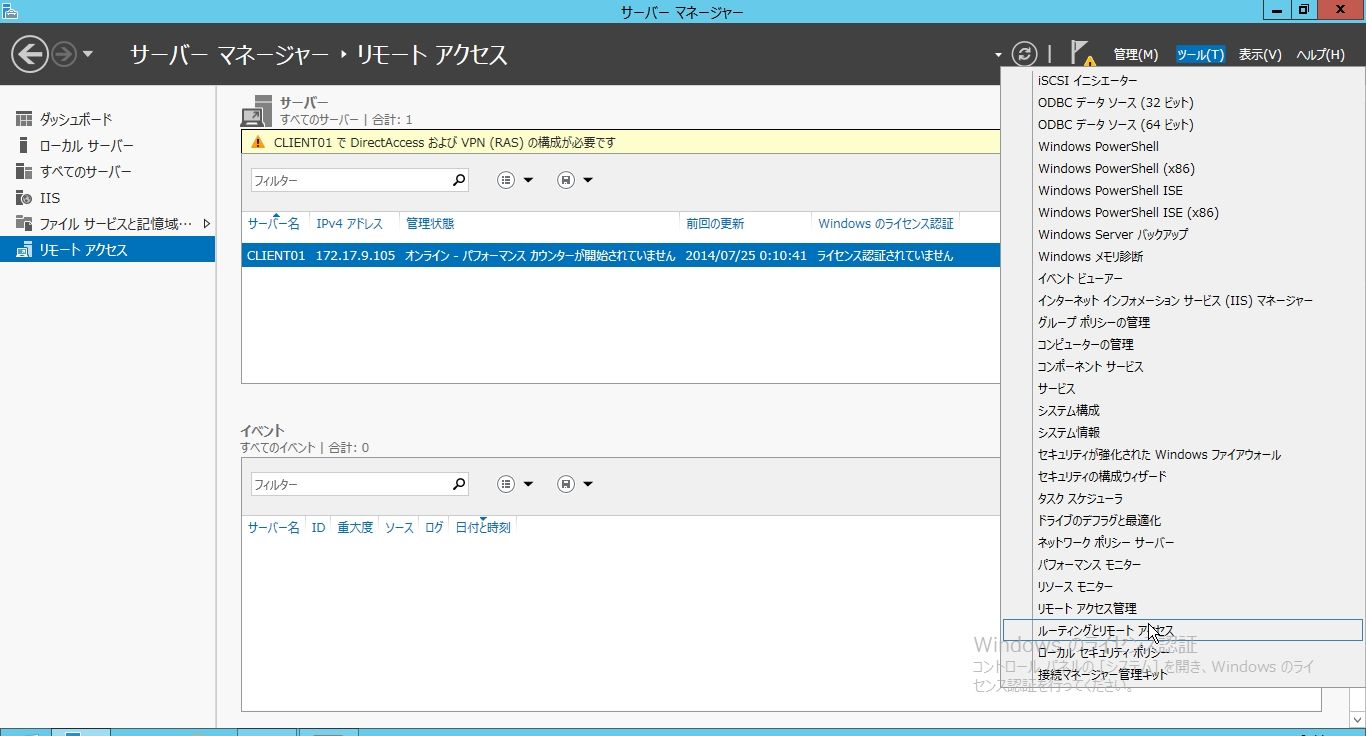Image resolution: width=1366 pixels, height=736 pixels.
Task: Run Windows メモリ診断
Action: click(x=1183, y=257)
